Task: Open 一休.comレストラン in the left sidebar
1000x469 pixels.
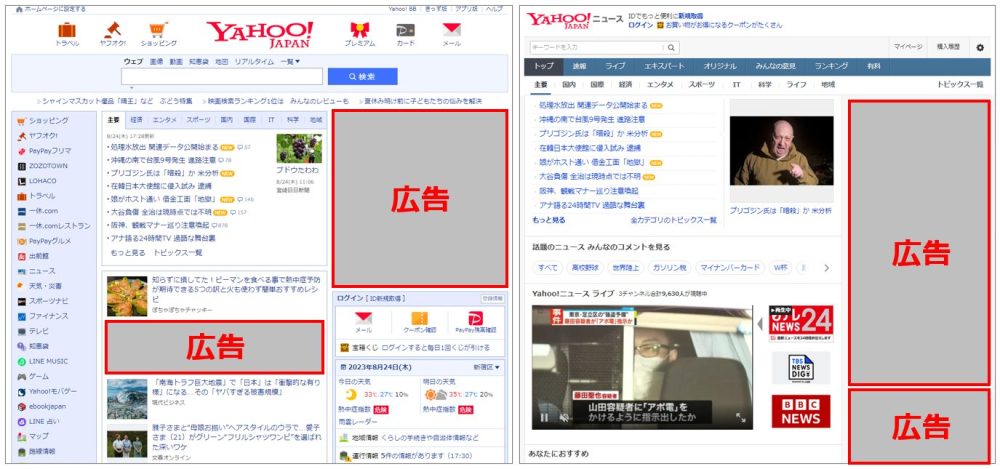Action: click(54, 226)
